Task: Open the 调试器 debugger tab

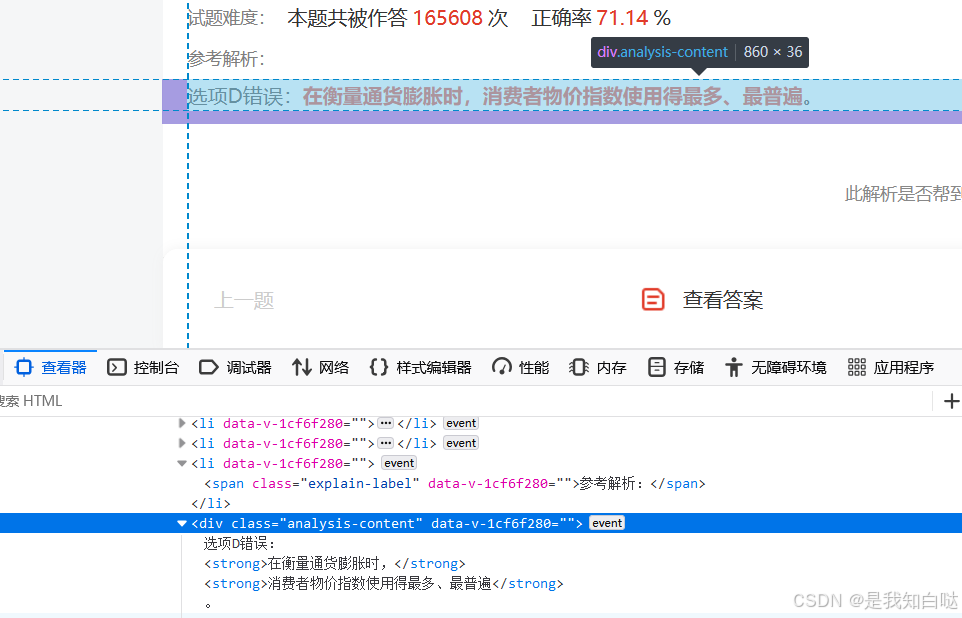Action: coord(236,368)
